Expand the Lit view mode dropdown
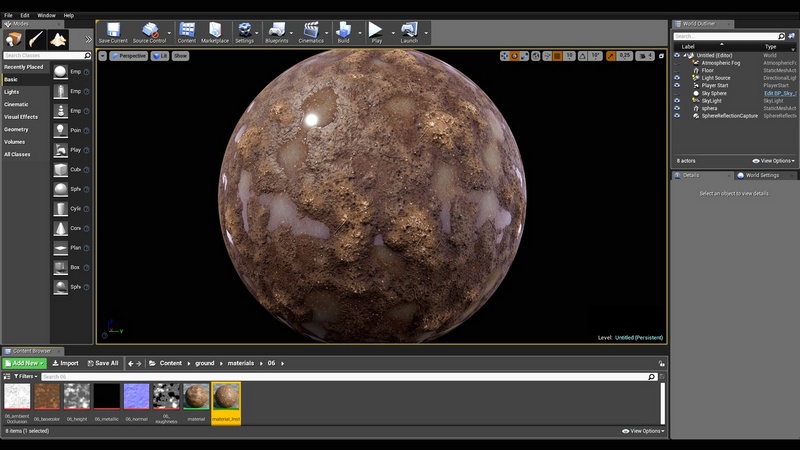This screenshot has width=800, height=450. tap(160, 56)
